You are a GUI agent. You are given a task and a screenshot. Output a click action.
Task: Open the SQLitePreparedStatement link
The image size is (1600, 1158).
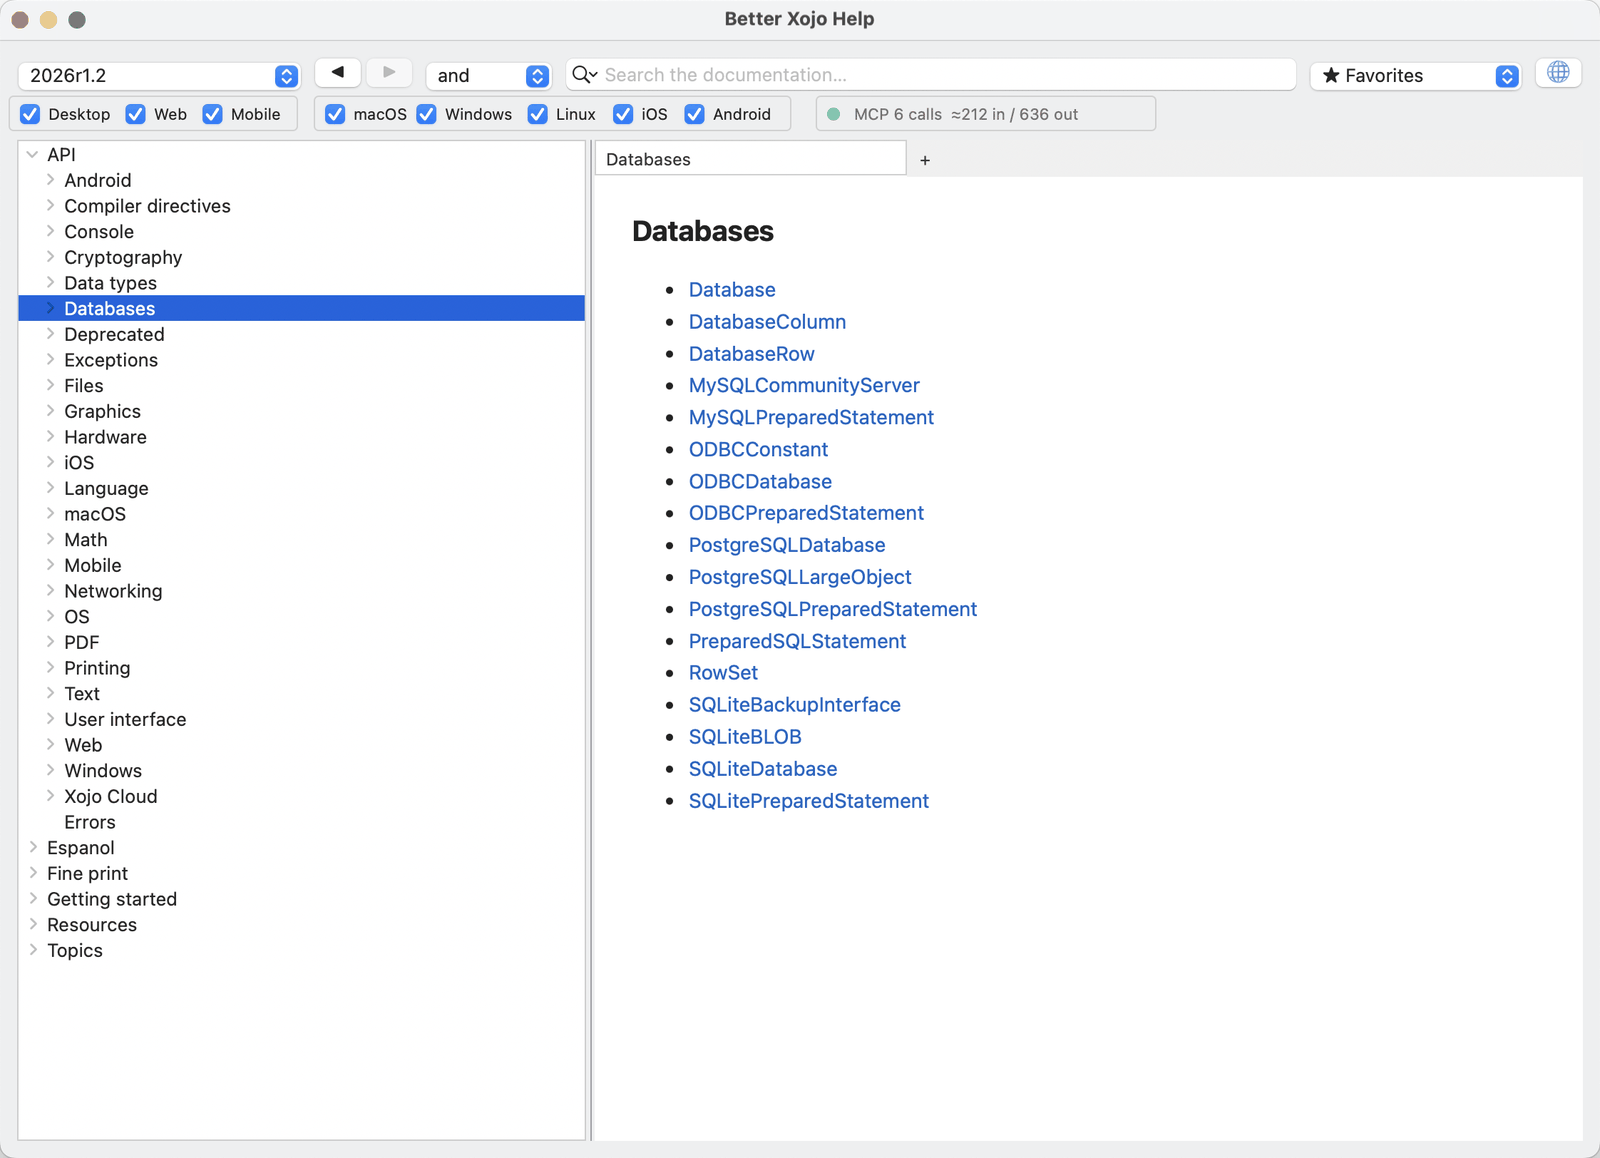(809, 801)
